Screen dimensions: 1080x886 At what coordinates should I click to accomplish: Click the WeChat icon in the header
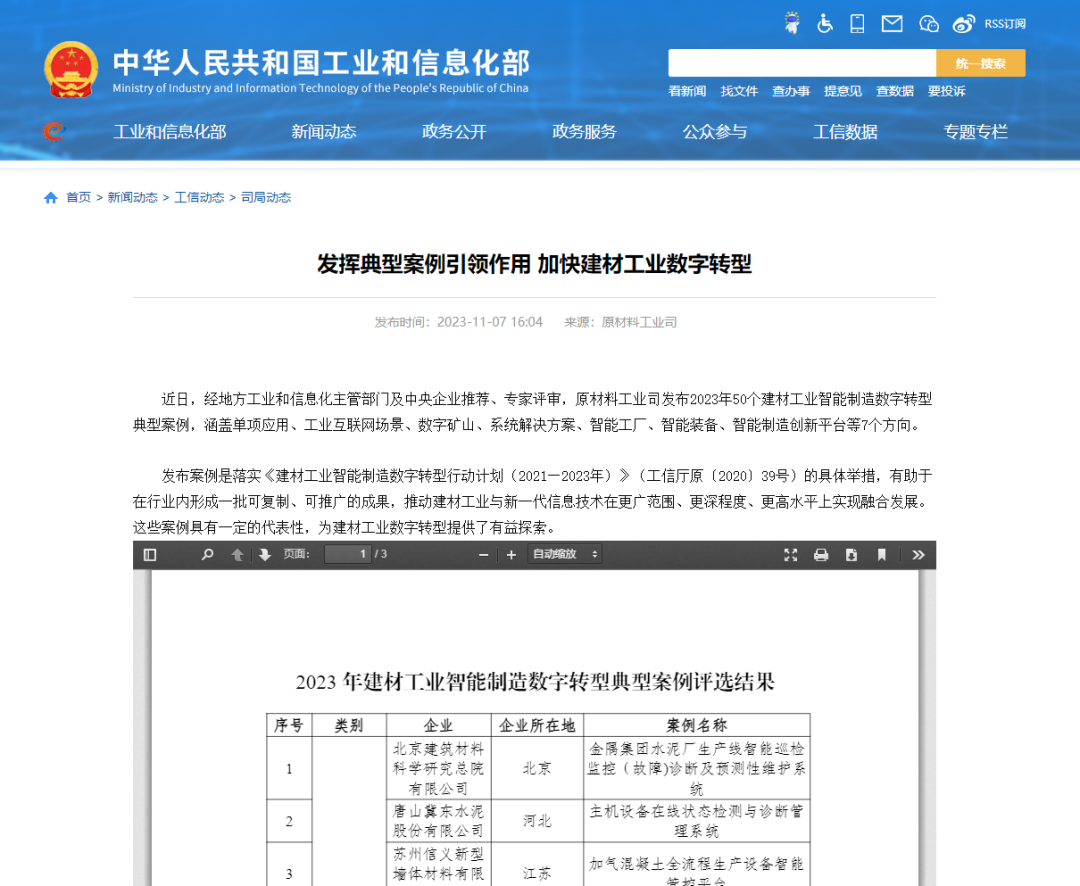[x=928, y=23]
